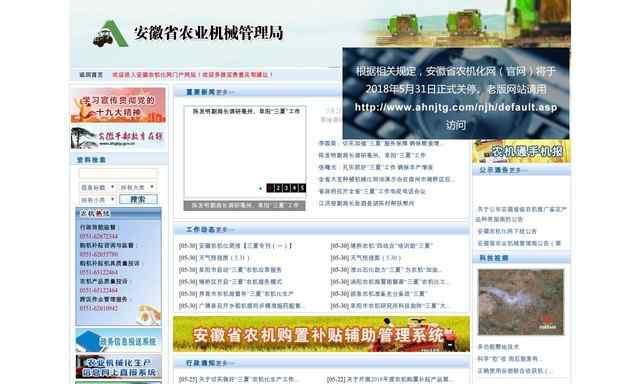The width and height of the screenshot is (640, 384).
Task: Click the 农机产品质量投诉 hotline label
Action: (104, 282)
